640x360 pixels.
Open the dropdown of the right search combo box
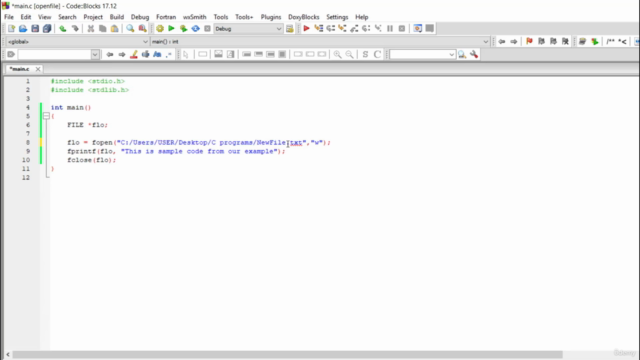(x=451, y=55)
